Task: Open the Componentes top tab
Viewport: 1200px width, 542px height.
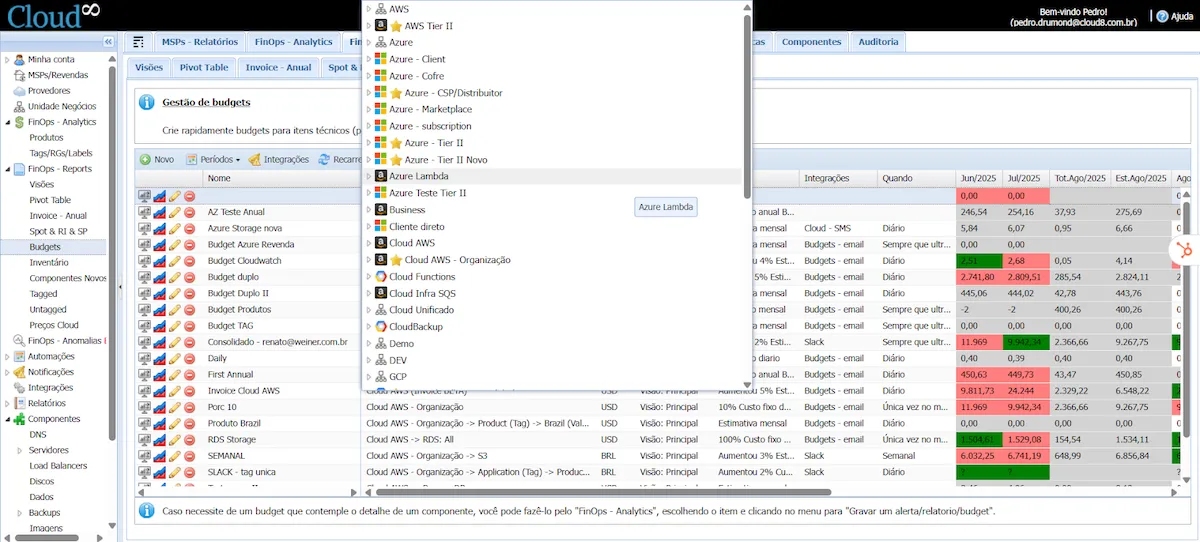Action: [x=811, y=42]
